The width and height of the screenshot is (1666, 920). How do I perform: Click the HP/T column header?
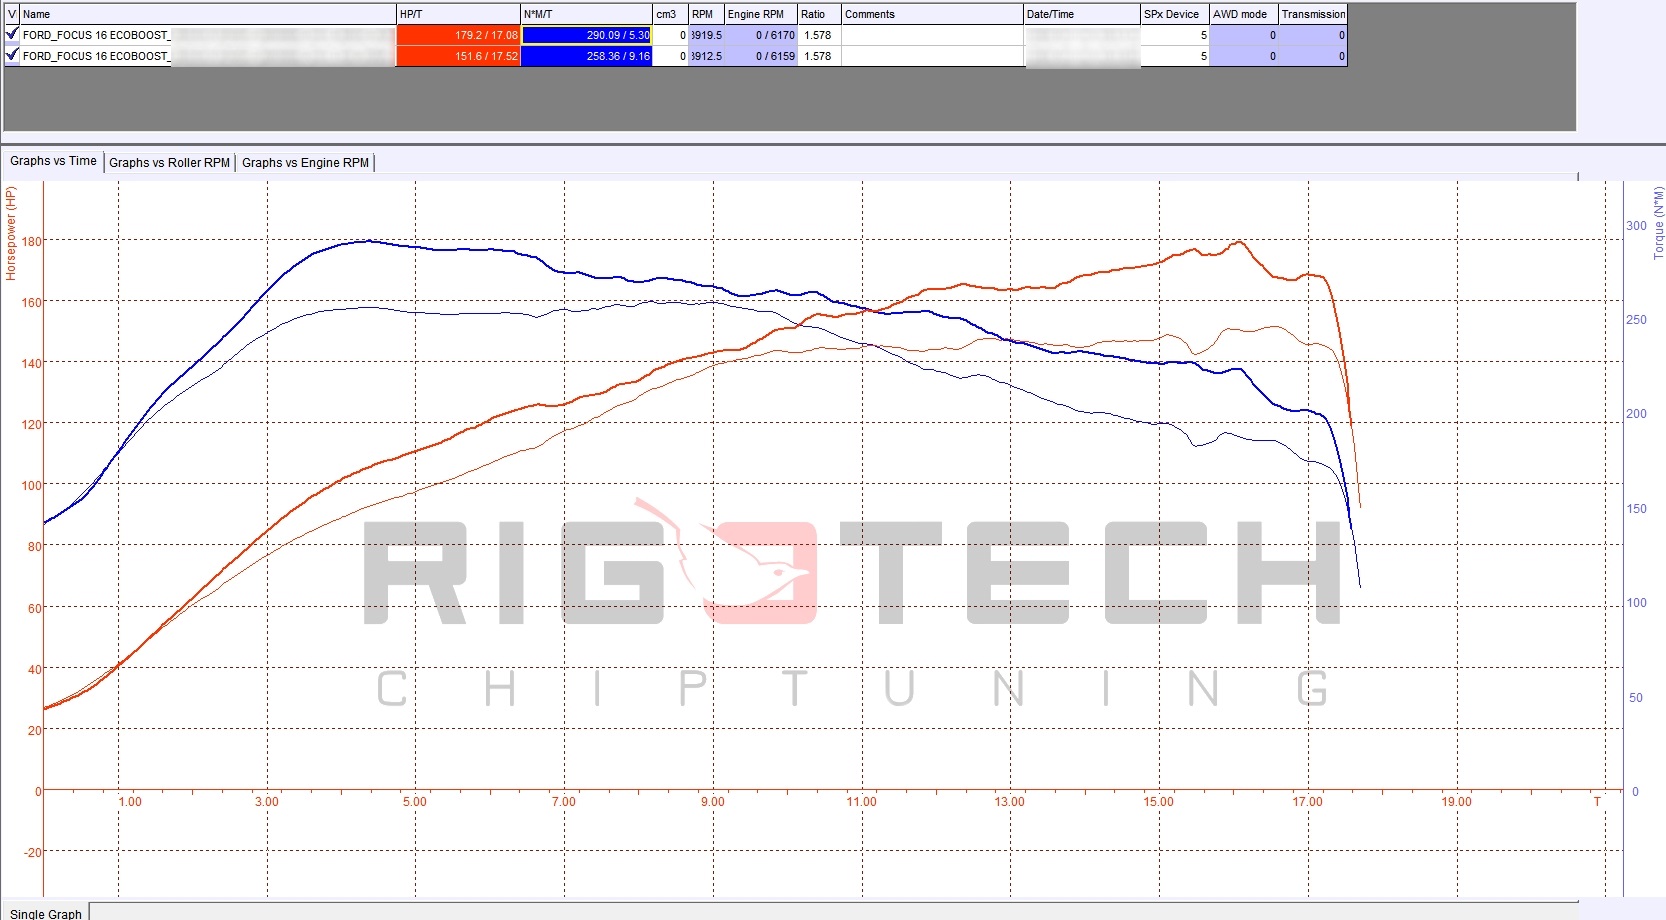[458, 14]
